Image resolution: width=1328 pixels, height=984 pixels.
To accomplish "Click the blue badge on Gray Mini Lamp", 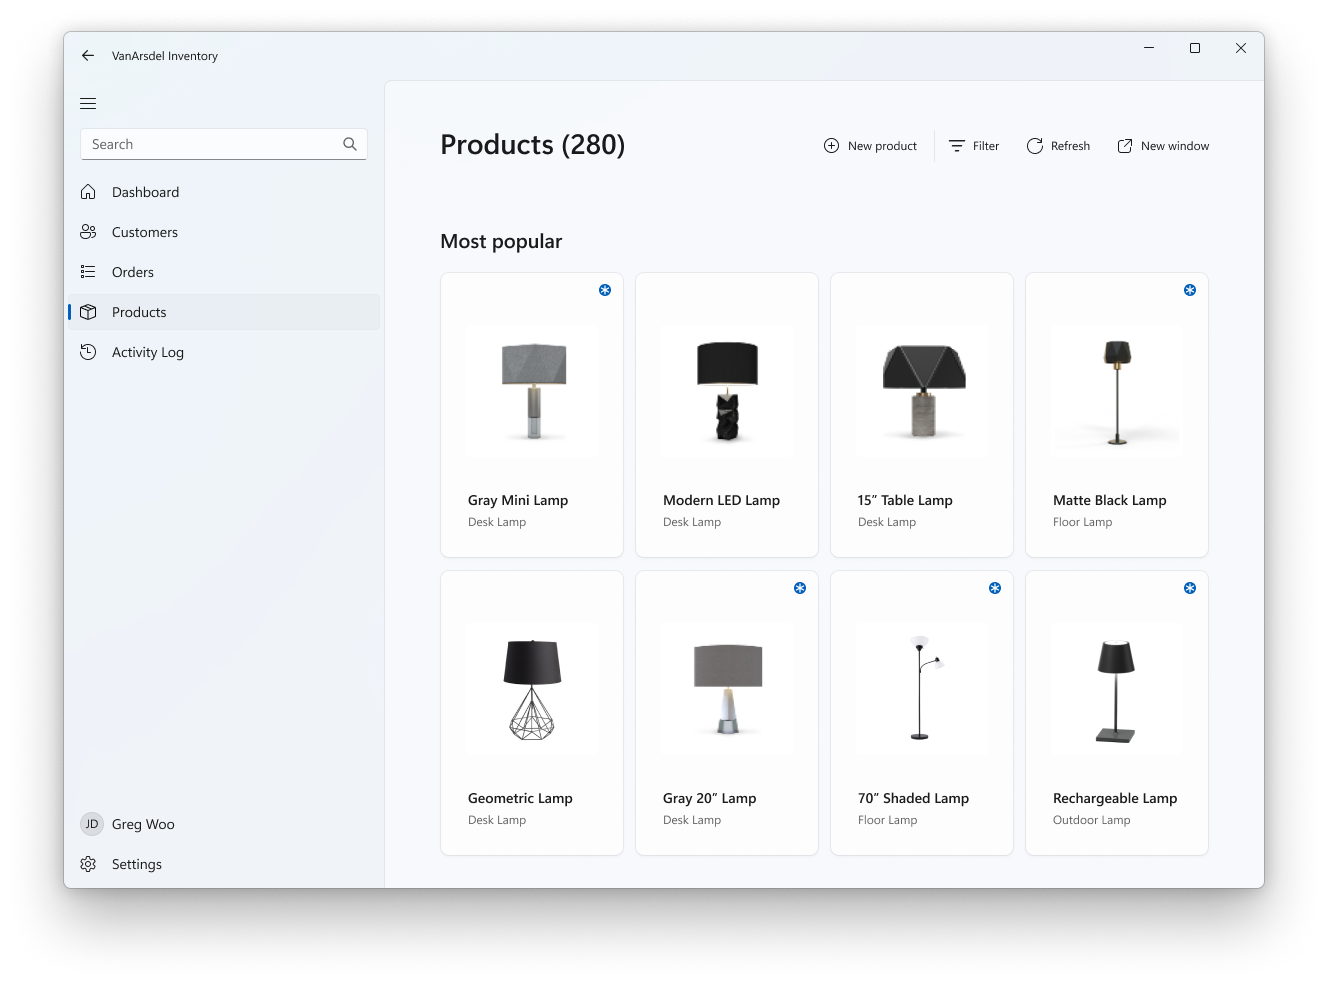I will [x=605, y=290].
